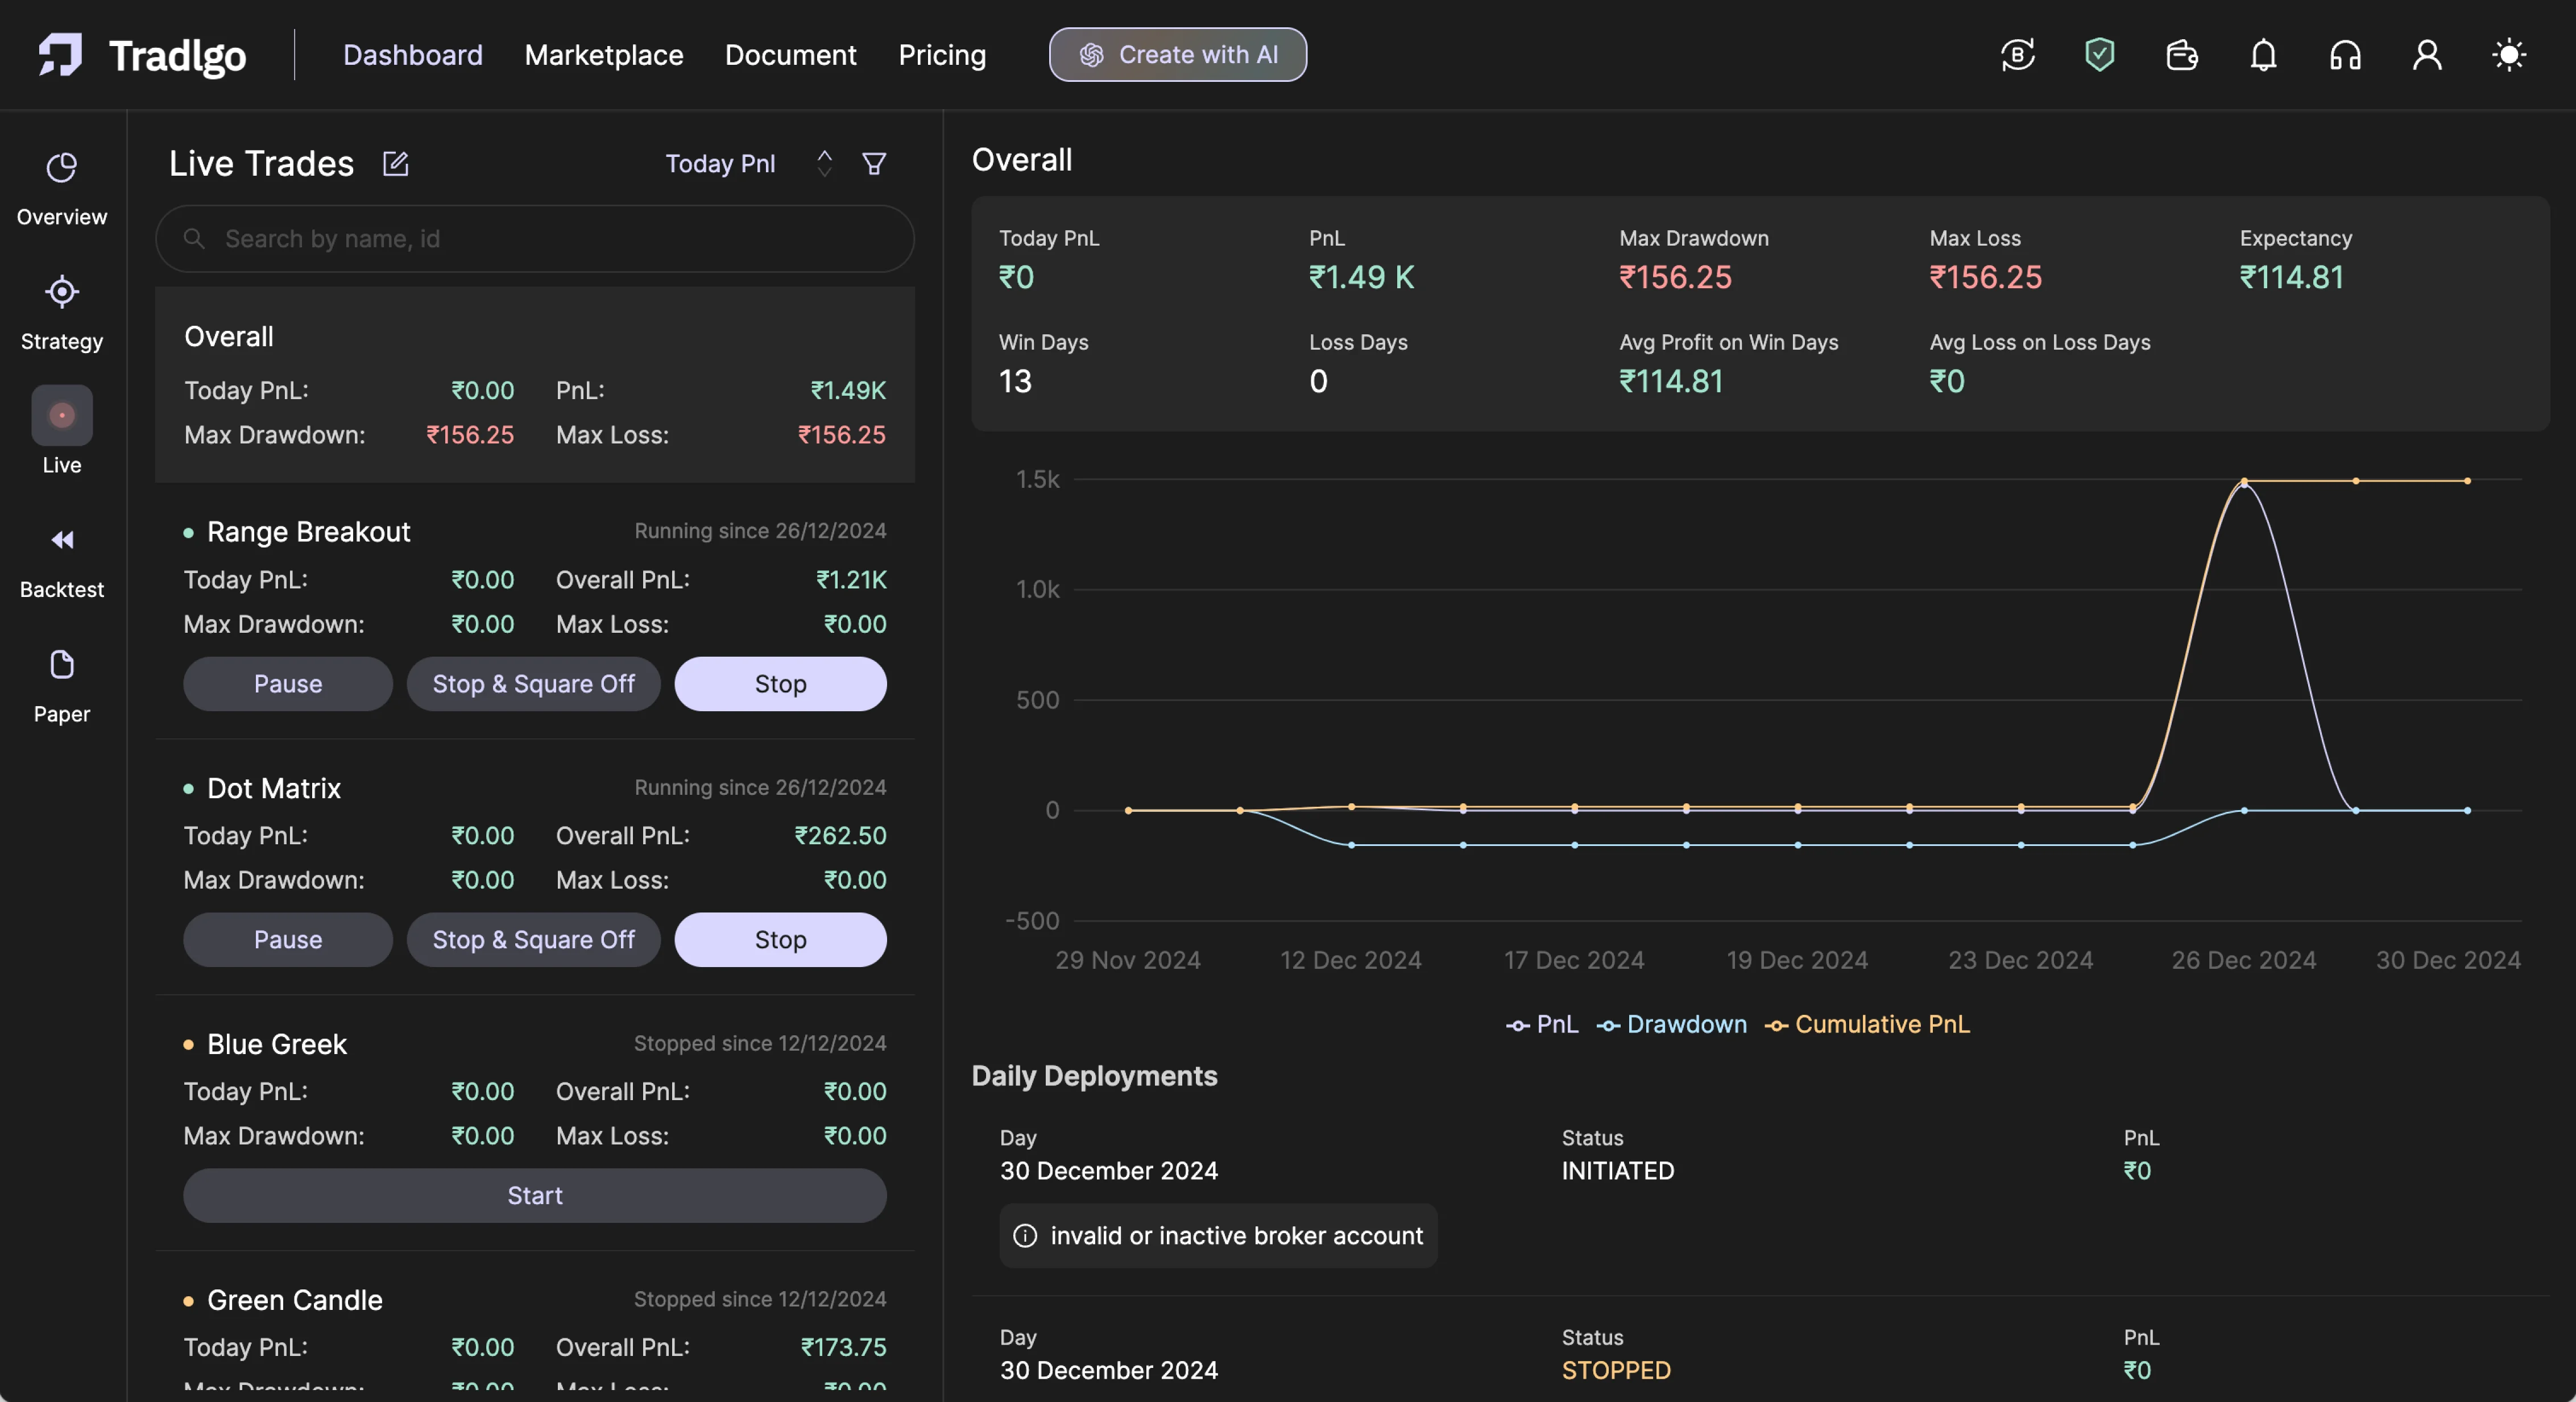Open the Today Pnl sort selector
Viewport: 2576px width, 1402px height.
point(824,163)
